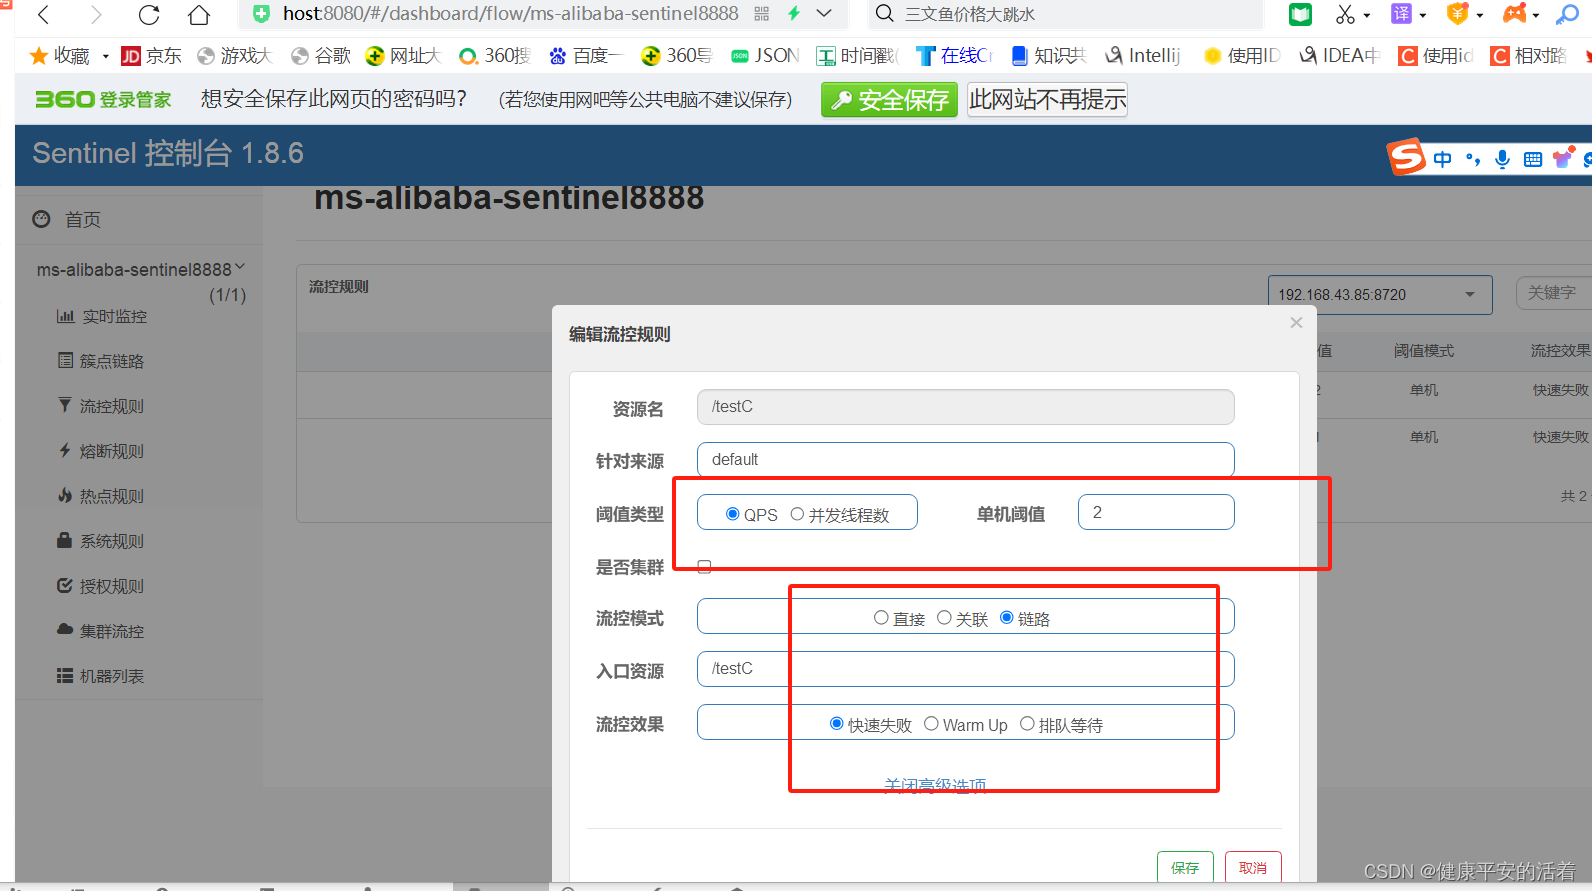
Task: Click Sogou input method S logo
Action: [x=1405, y=157]
